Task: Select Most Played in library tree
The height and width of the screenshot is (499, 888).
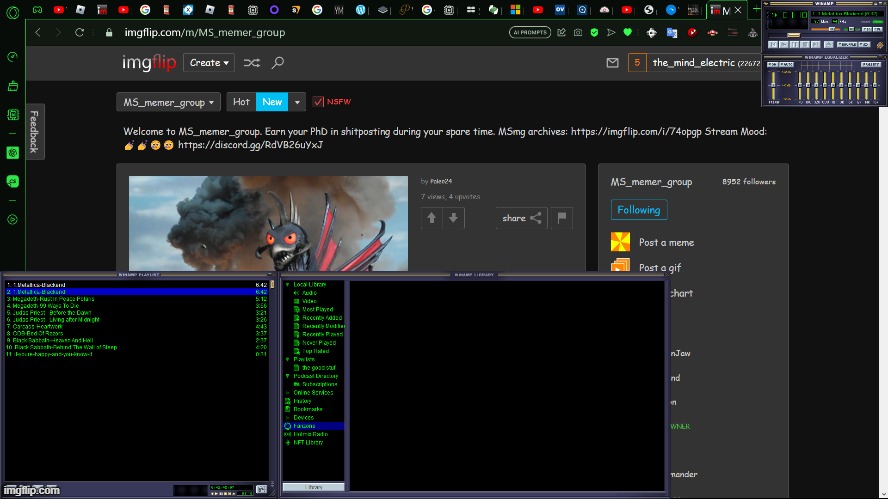Action: click(x=317, y=309)
